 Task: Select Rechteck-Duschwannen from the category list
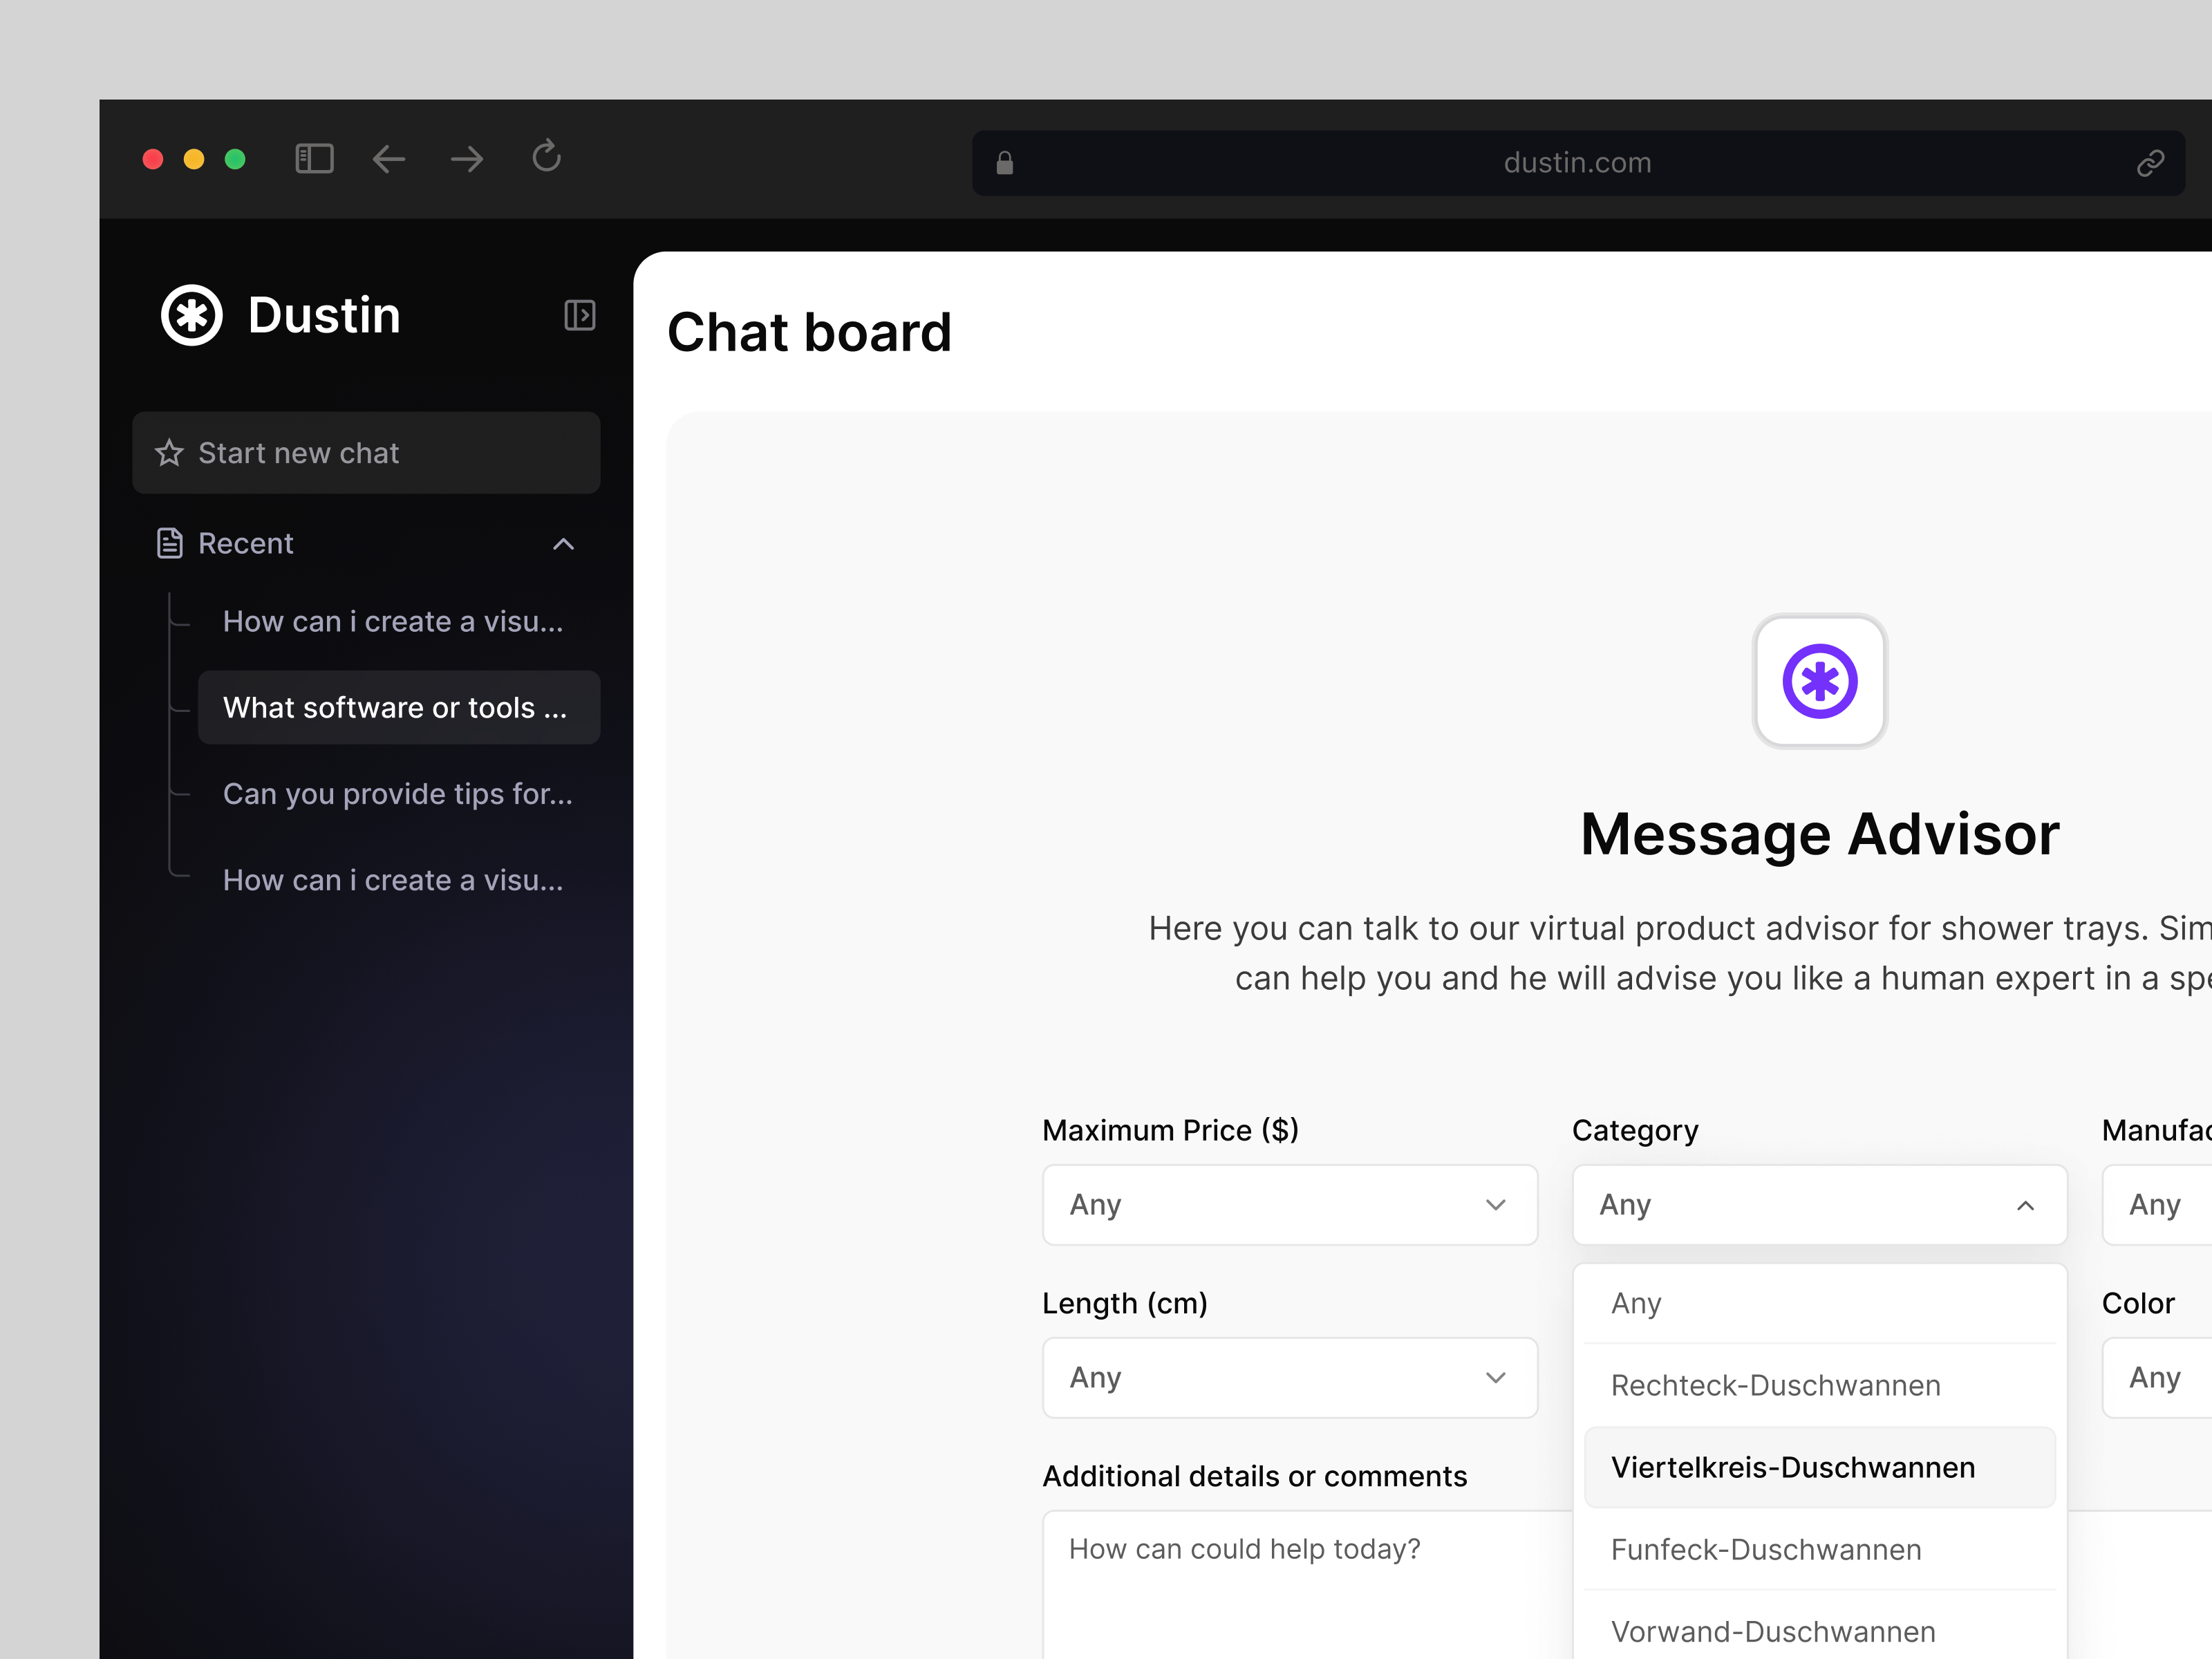click(1775, 1385)
